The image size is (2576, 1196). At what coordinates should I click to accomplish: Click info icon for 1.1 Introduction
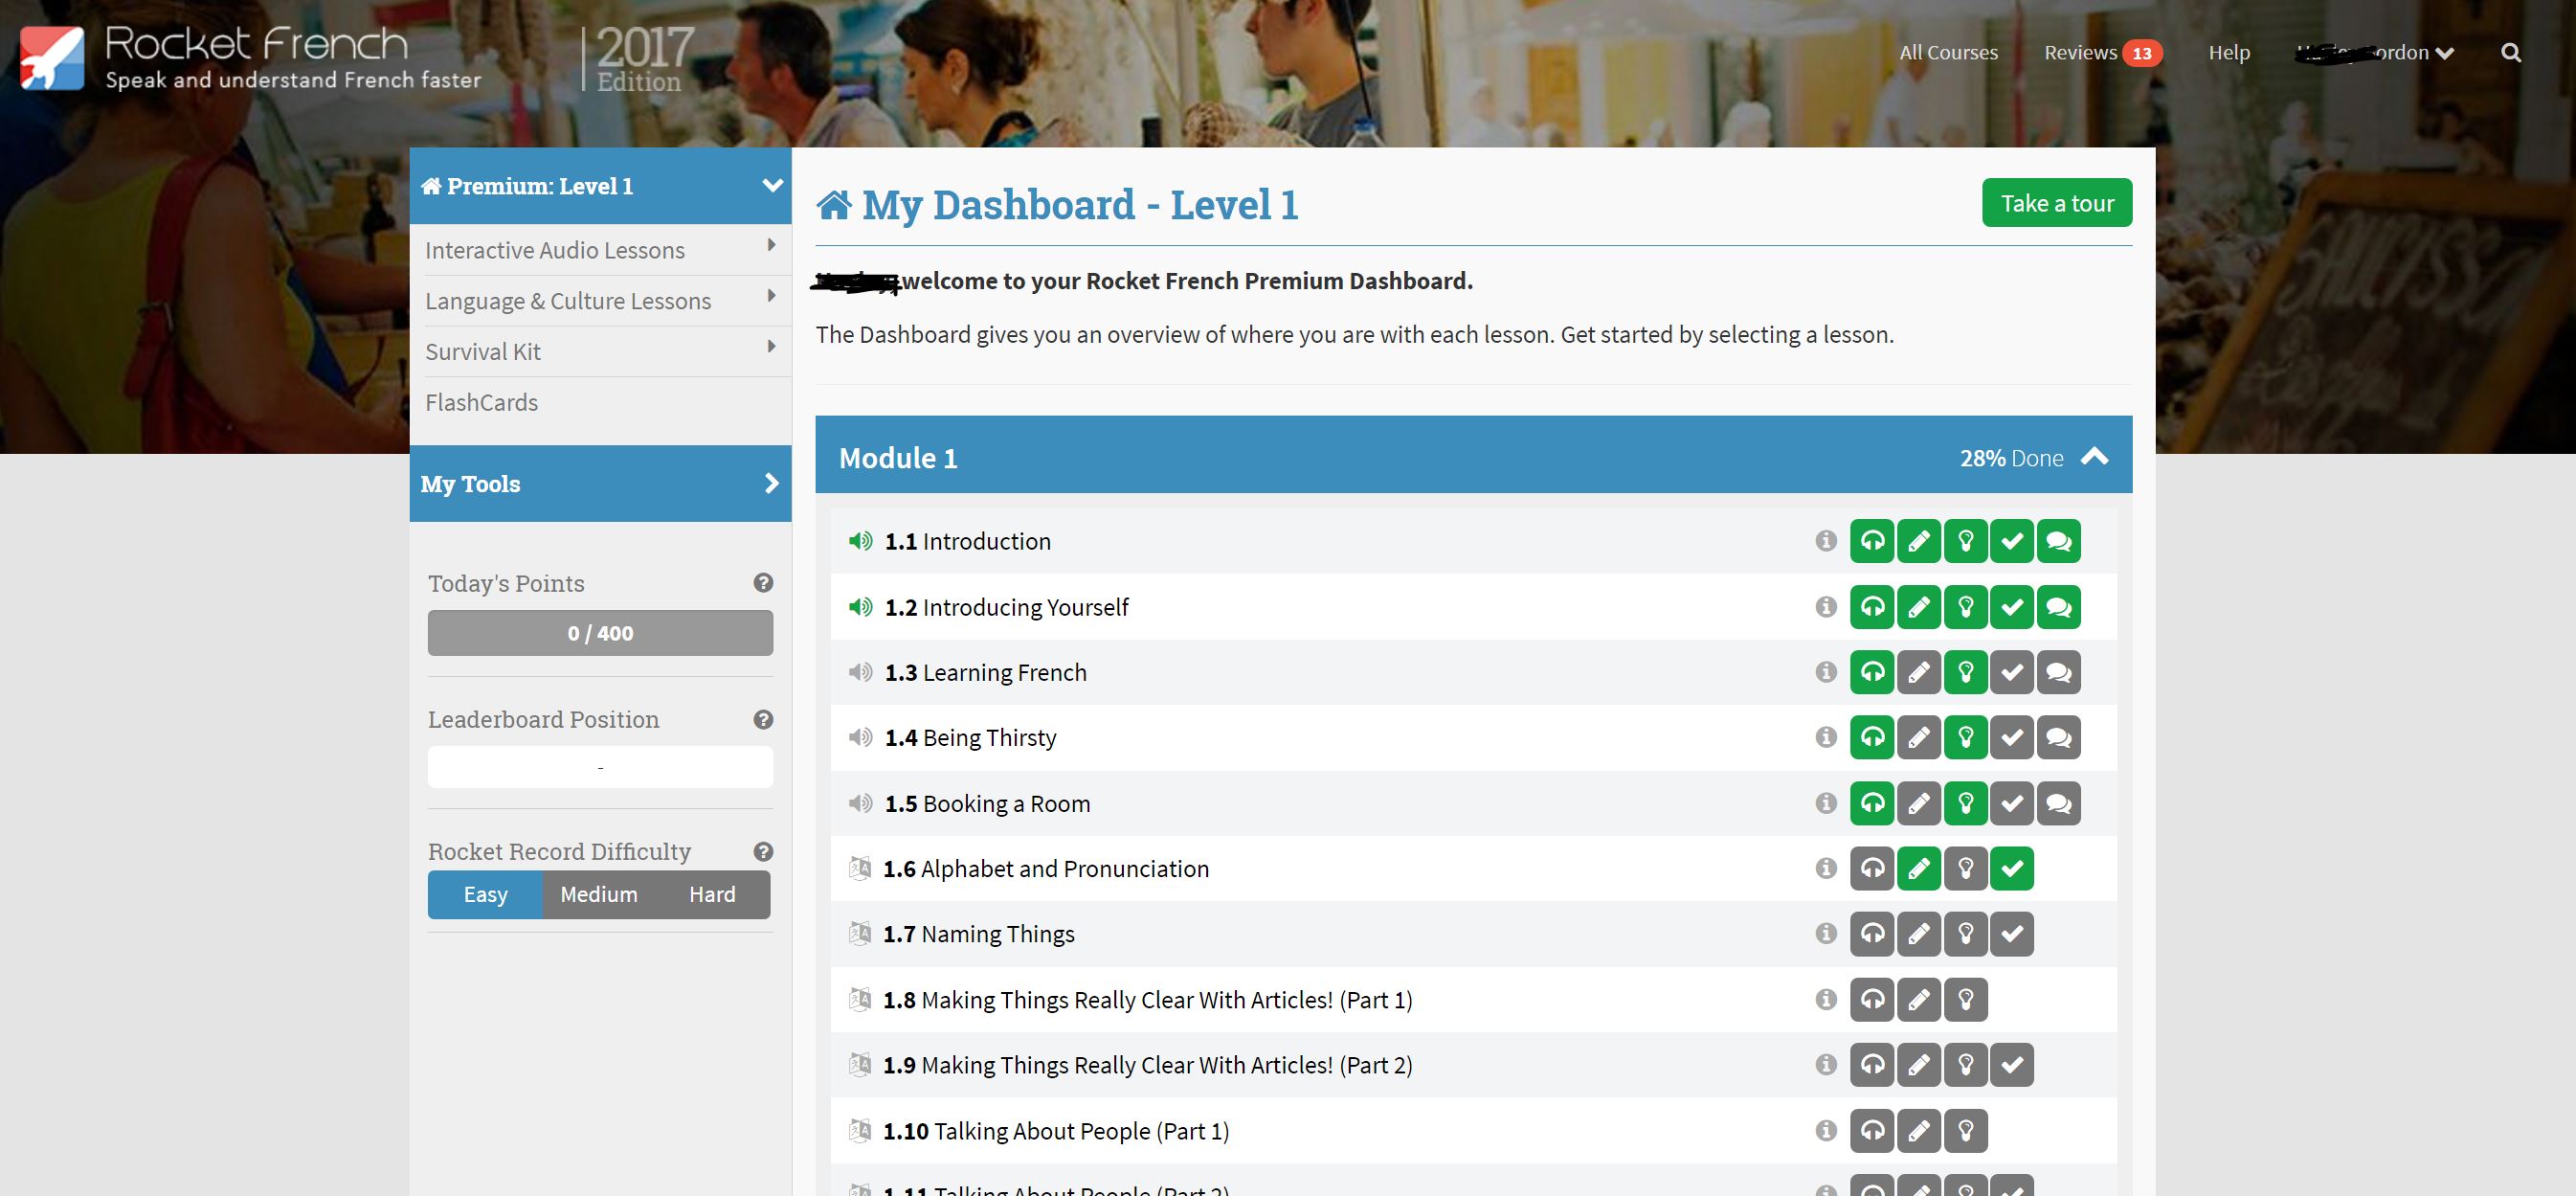[x=1826, y=541]
